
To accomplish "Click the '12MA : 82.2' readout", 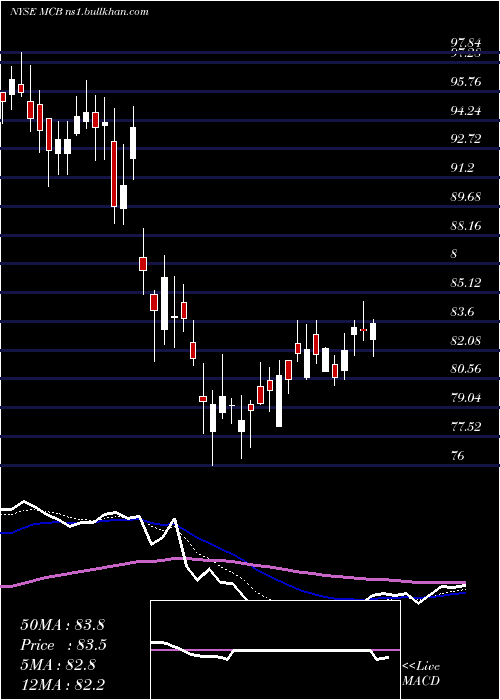I will pyautogui.click(x=62, y=685).
